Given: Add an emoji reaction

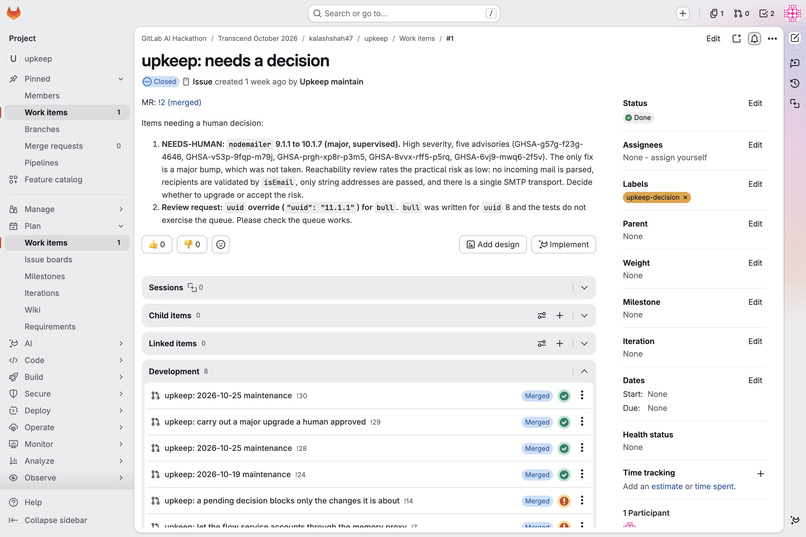Looking at the screenshot, I should point(221,244).
